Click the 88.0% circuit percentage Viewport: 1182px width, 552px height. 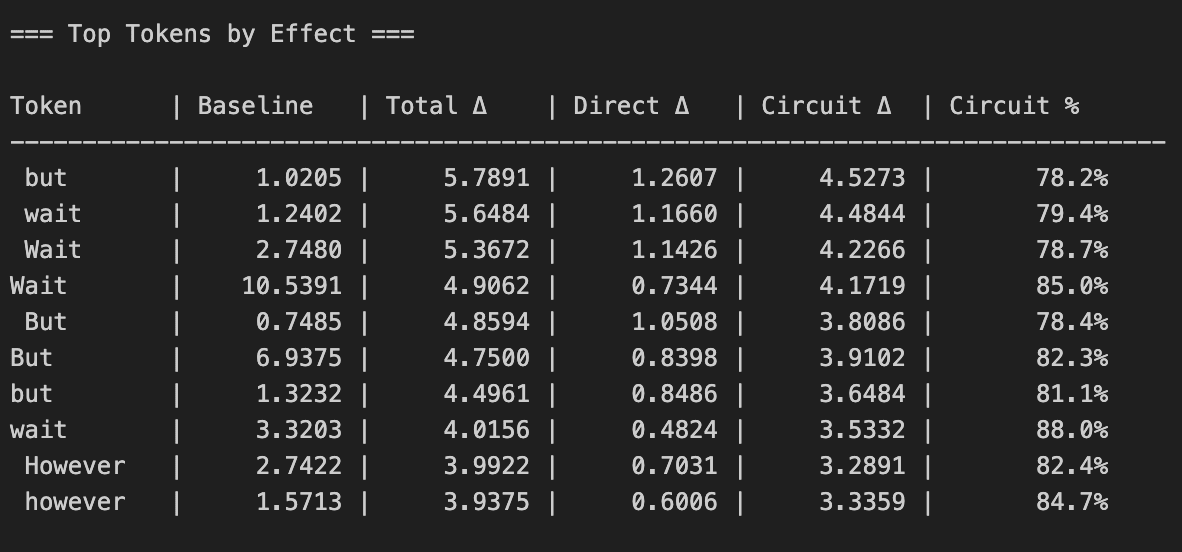pos(1072,430)
